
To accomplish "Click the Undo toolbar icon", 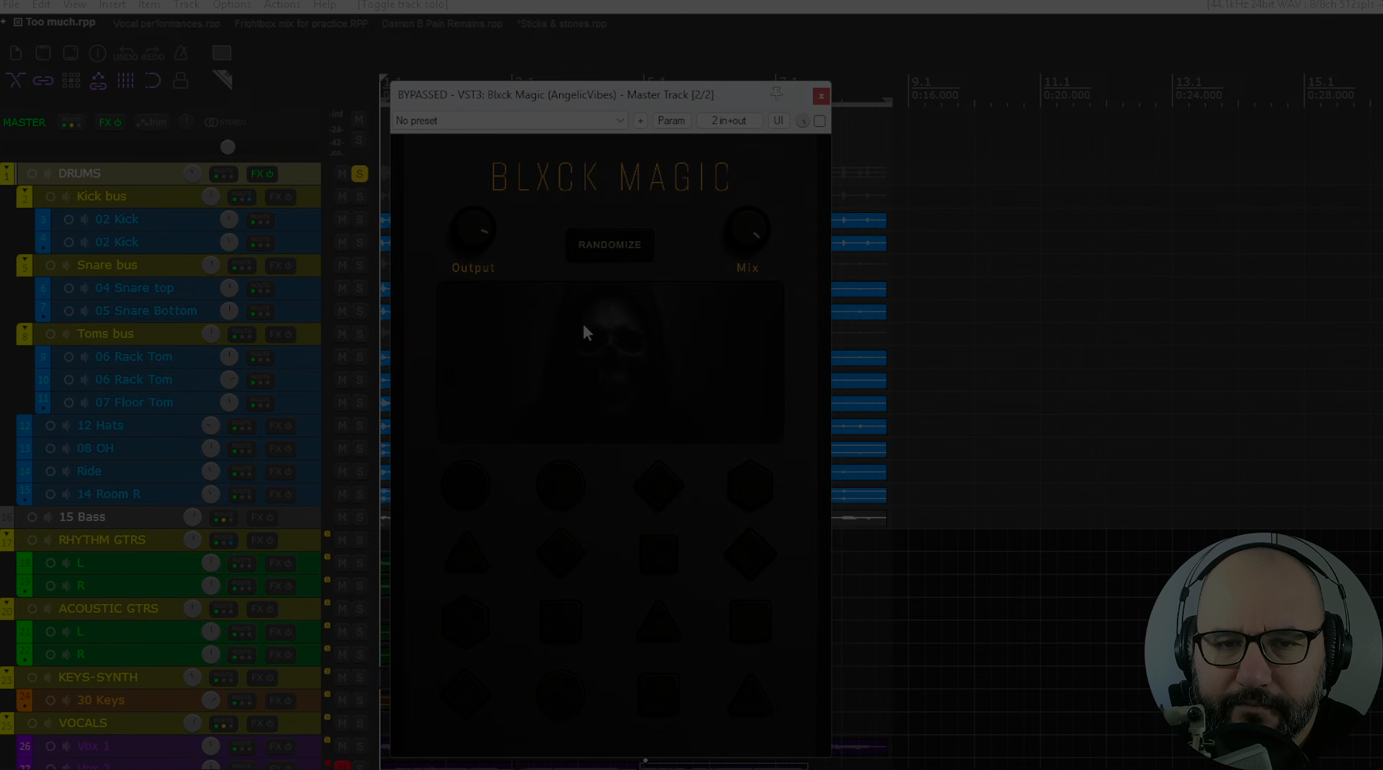I will [x=126, y=53].
